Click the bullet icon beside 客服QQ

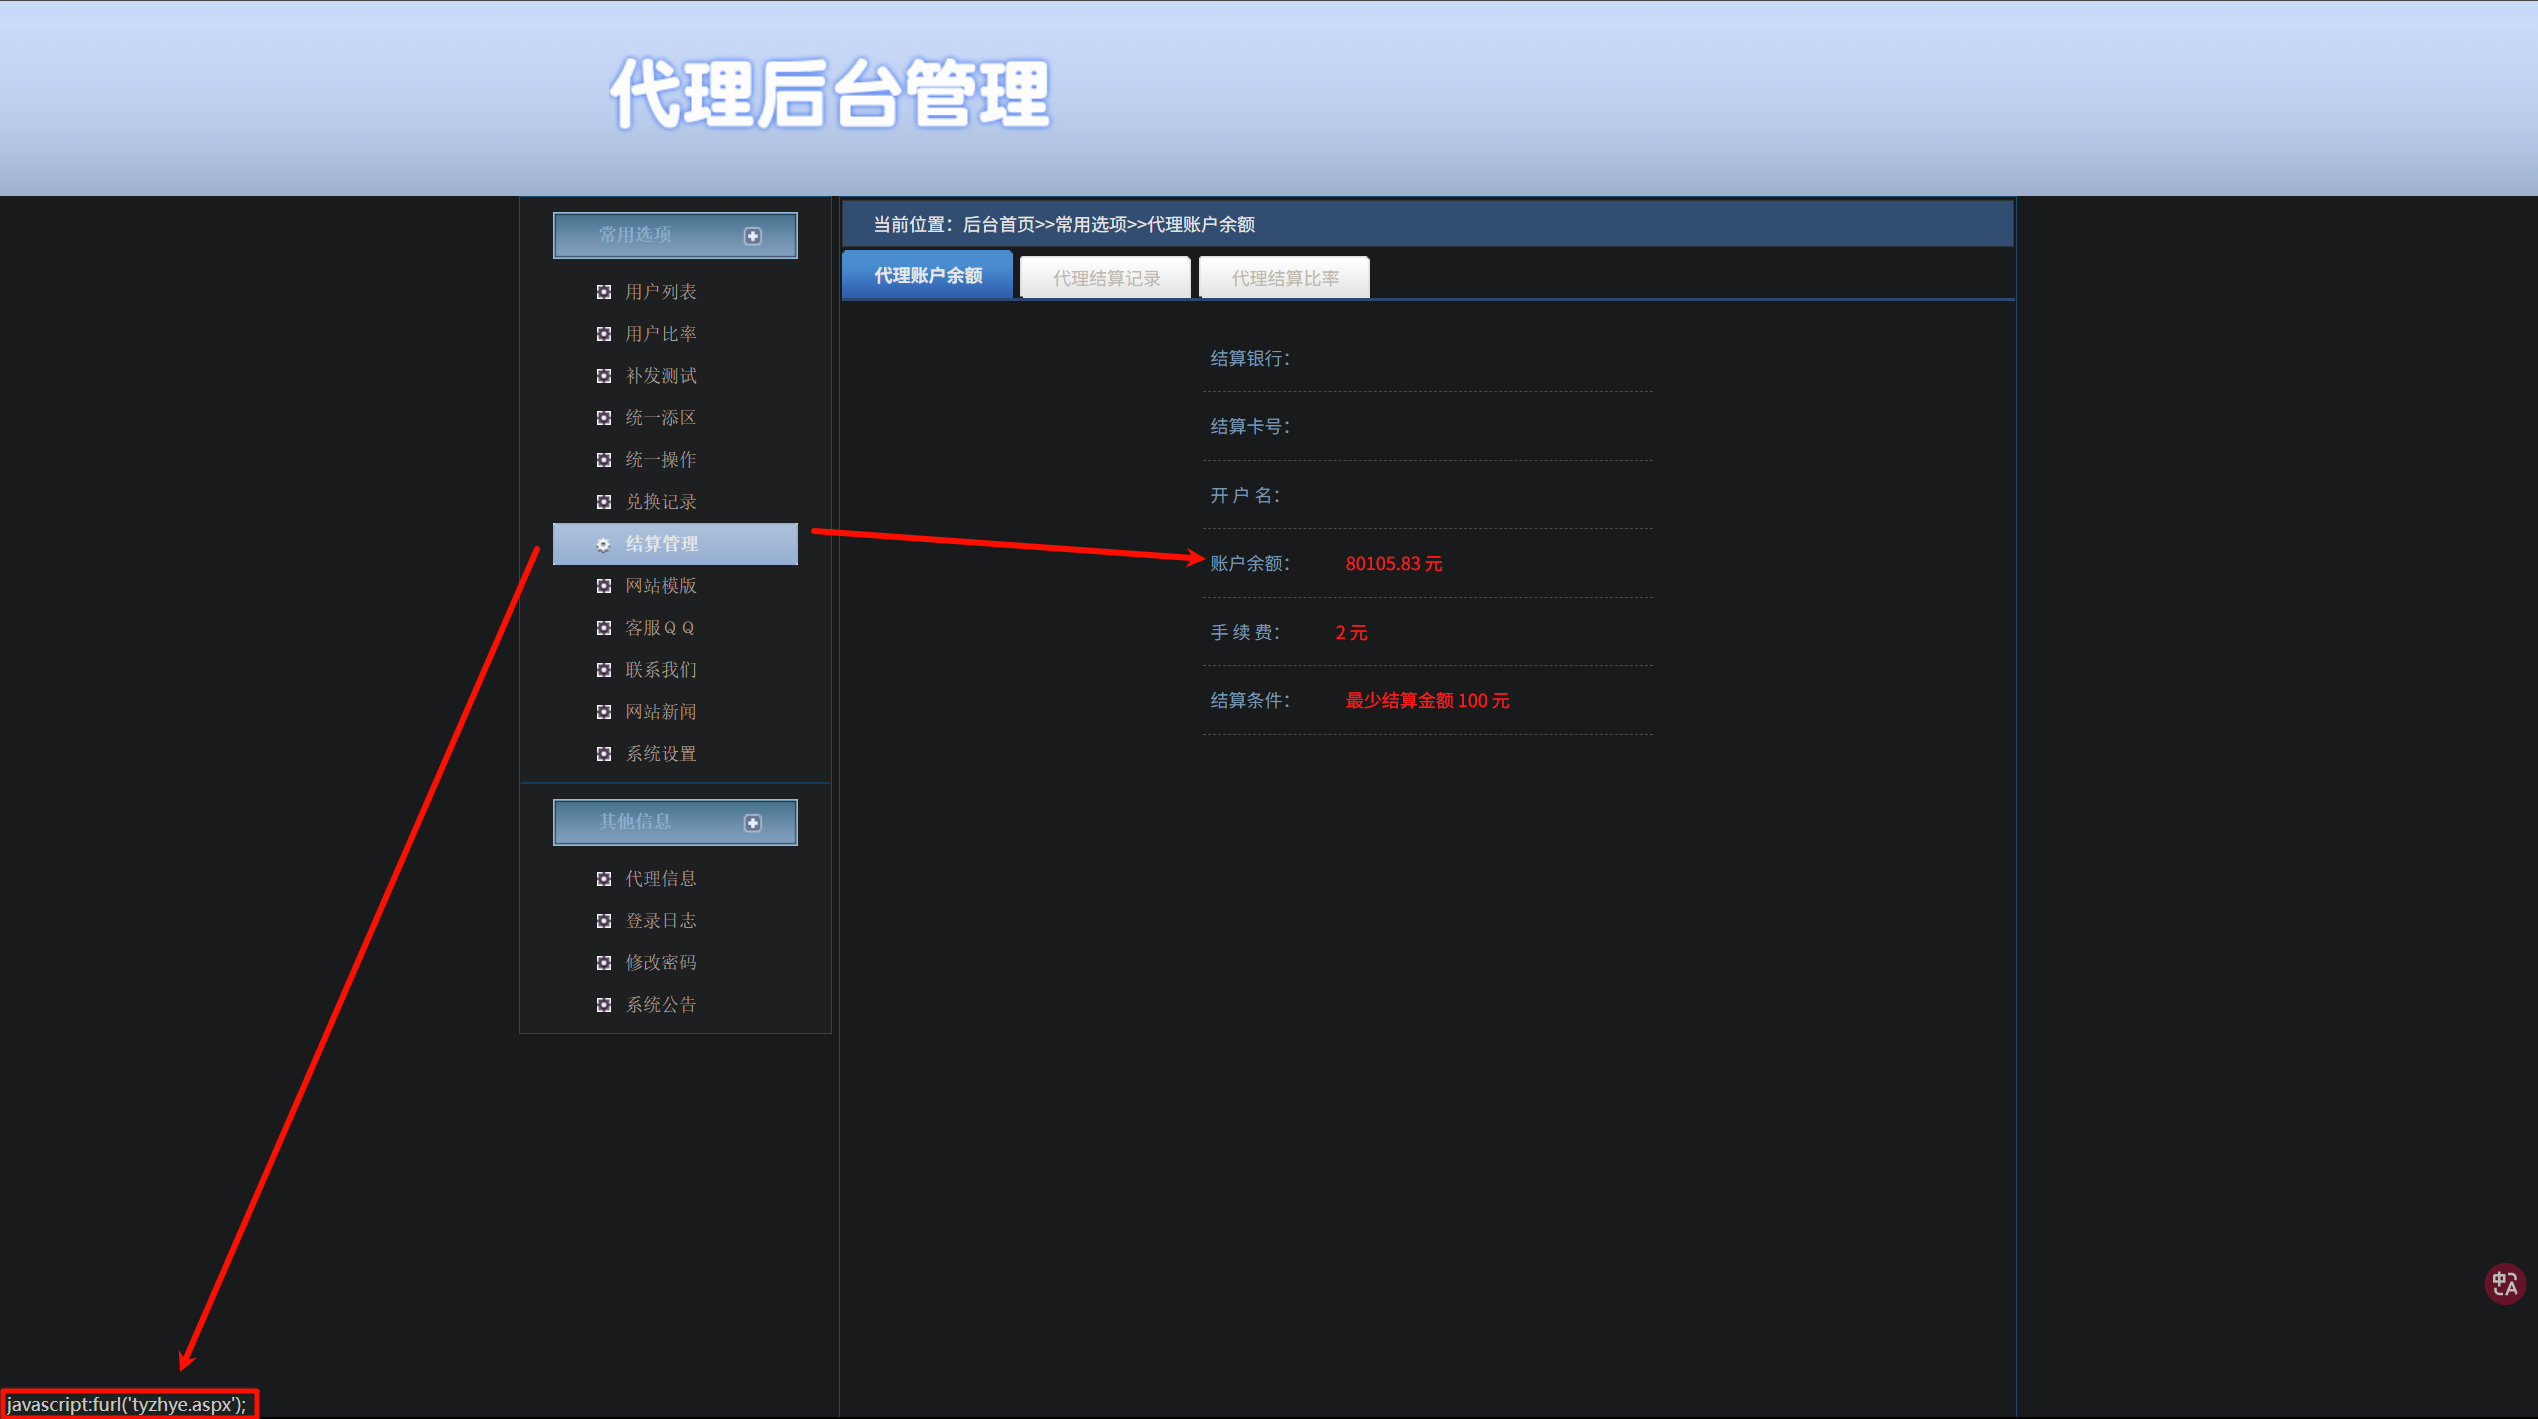(603, 628)
